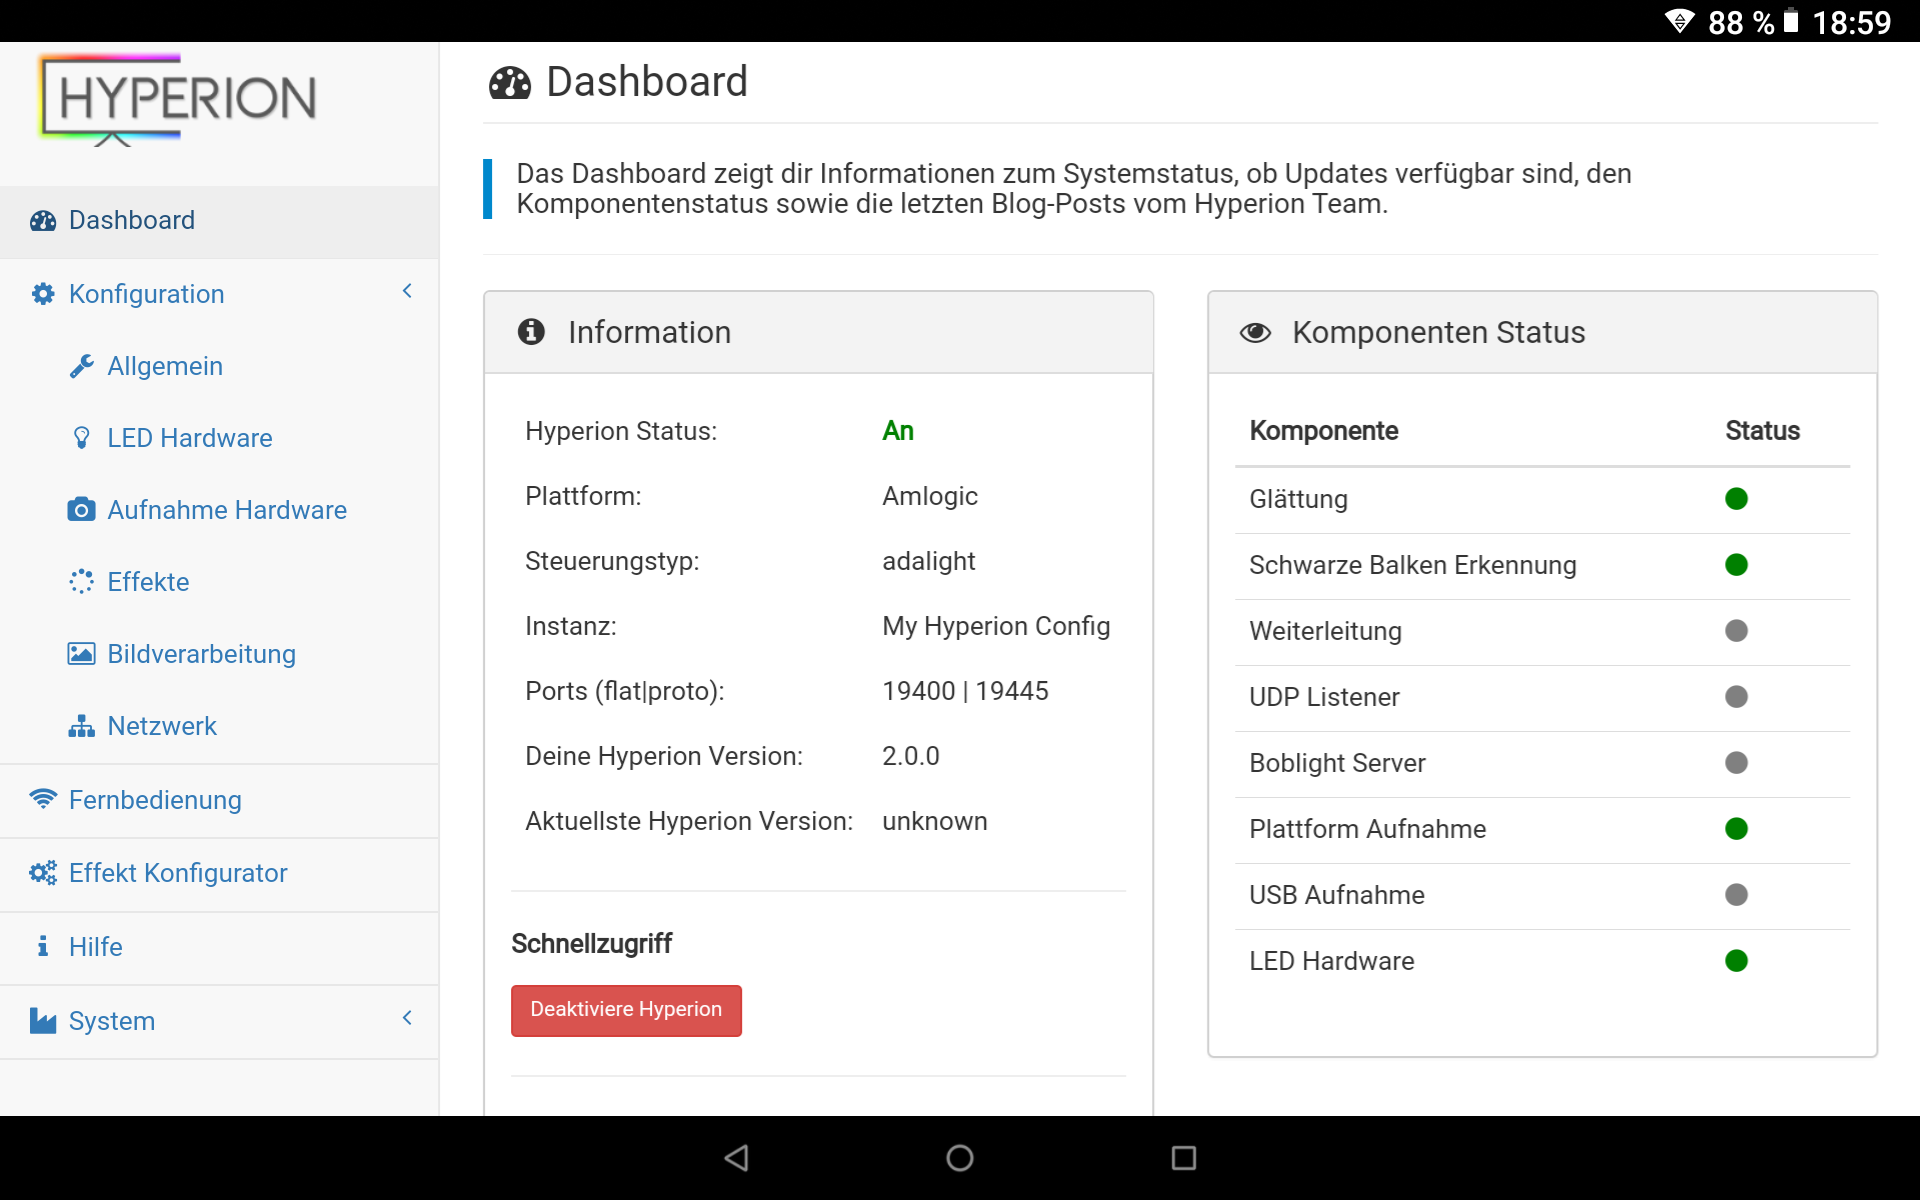Click the Glättung green status dot

coord(1736,499)
